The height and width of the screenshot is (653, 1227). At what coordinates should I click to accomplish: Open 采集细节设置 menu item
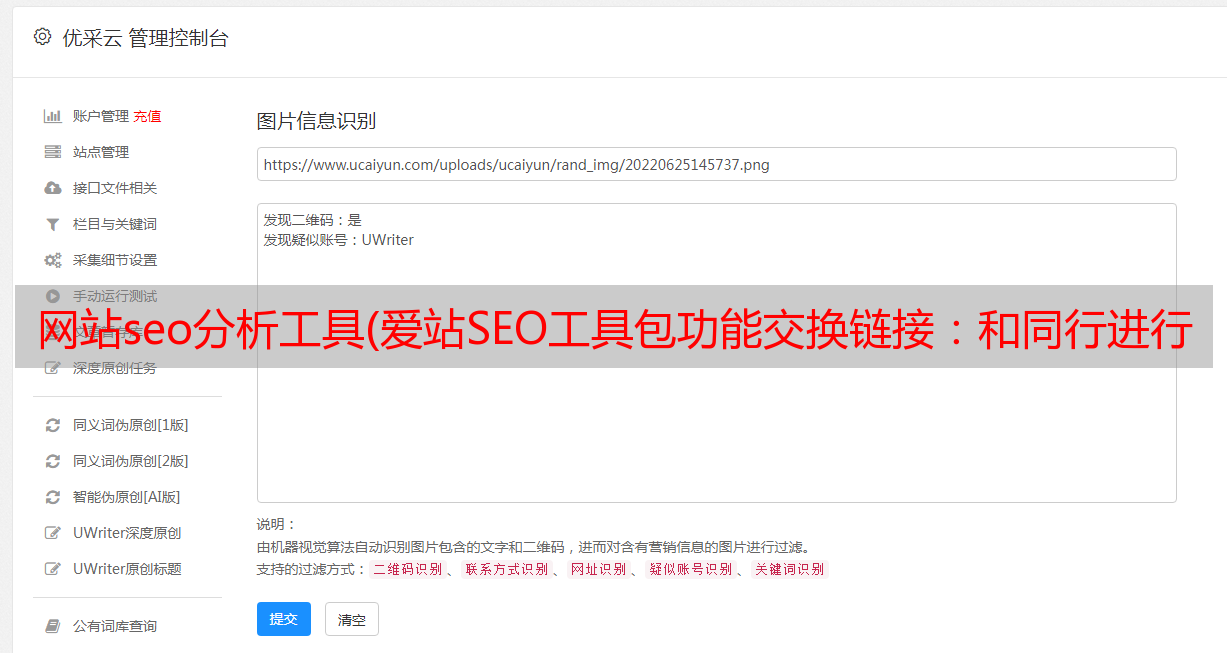115,260
